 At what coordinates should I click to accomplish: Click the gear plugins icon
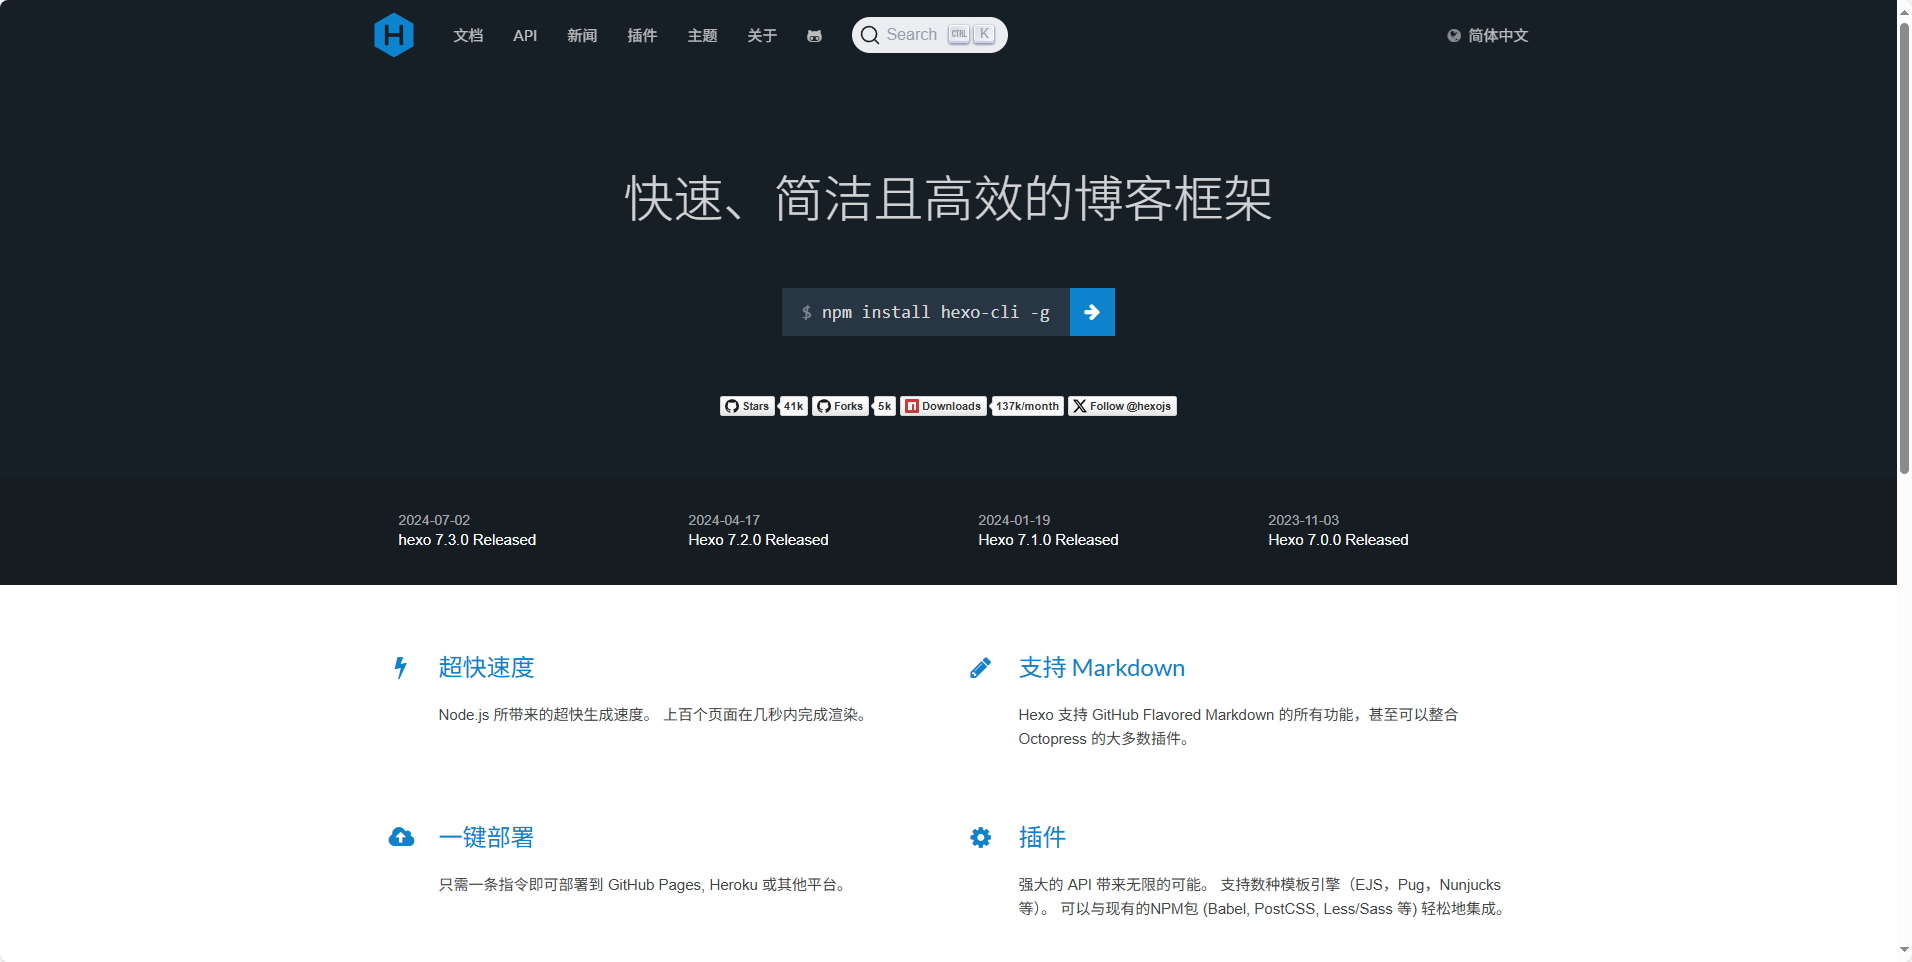coord(981,837)
